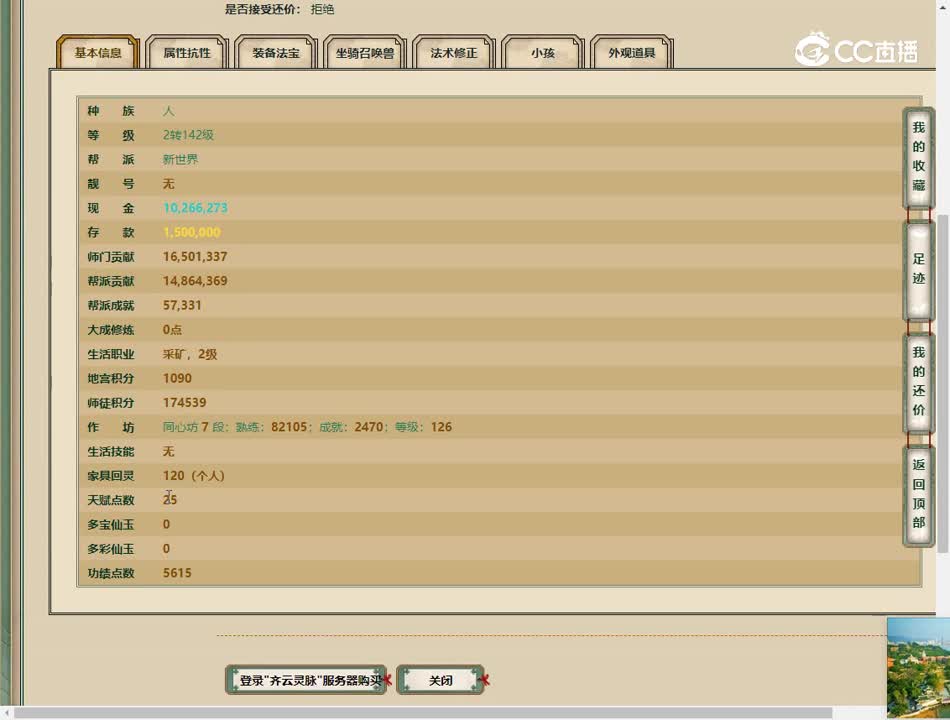Switch to the 小孩 tab
This screenshot has height=720, width=950.
coord(543,53)
